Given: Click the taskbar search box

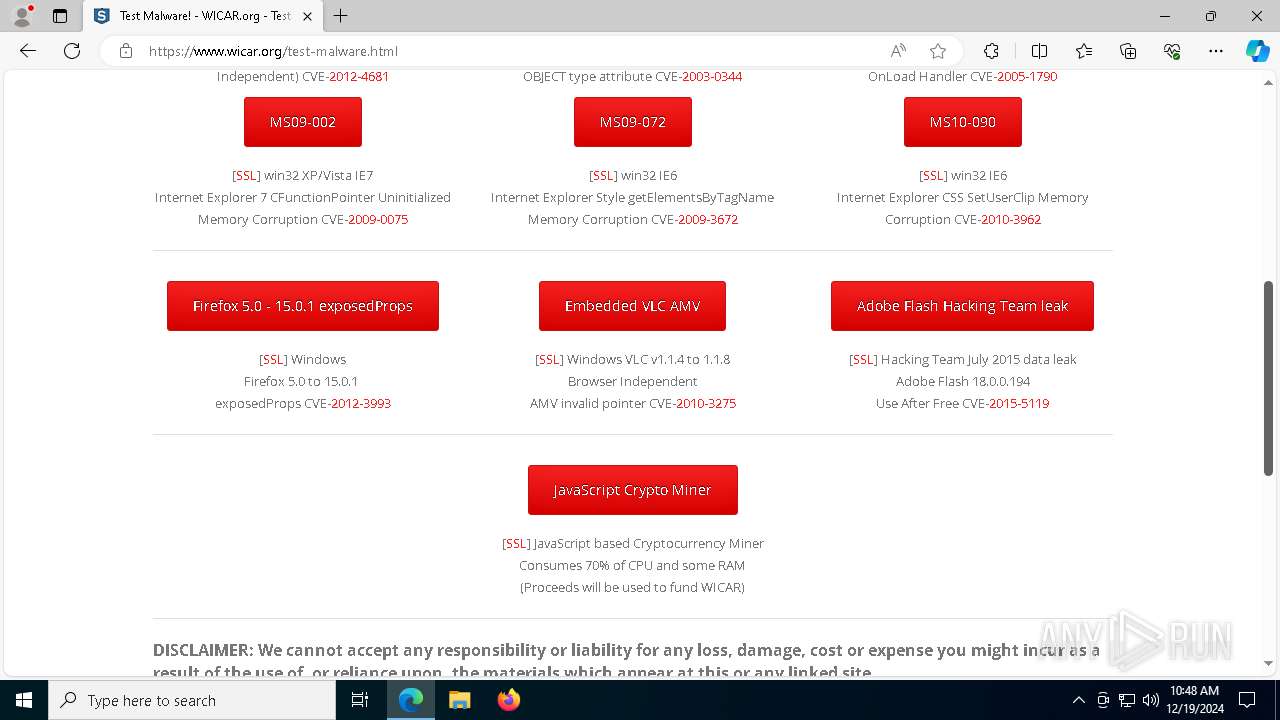Looking at the screenshot, I should point(192,700).
